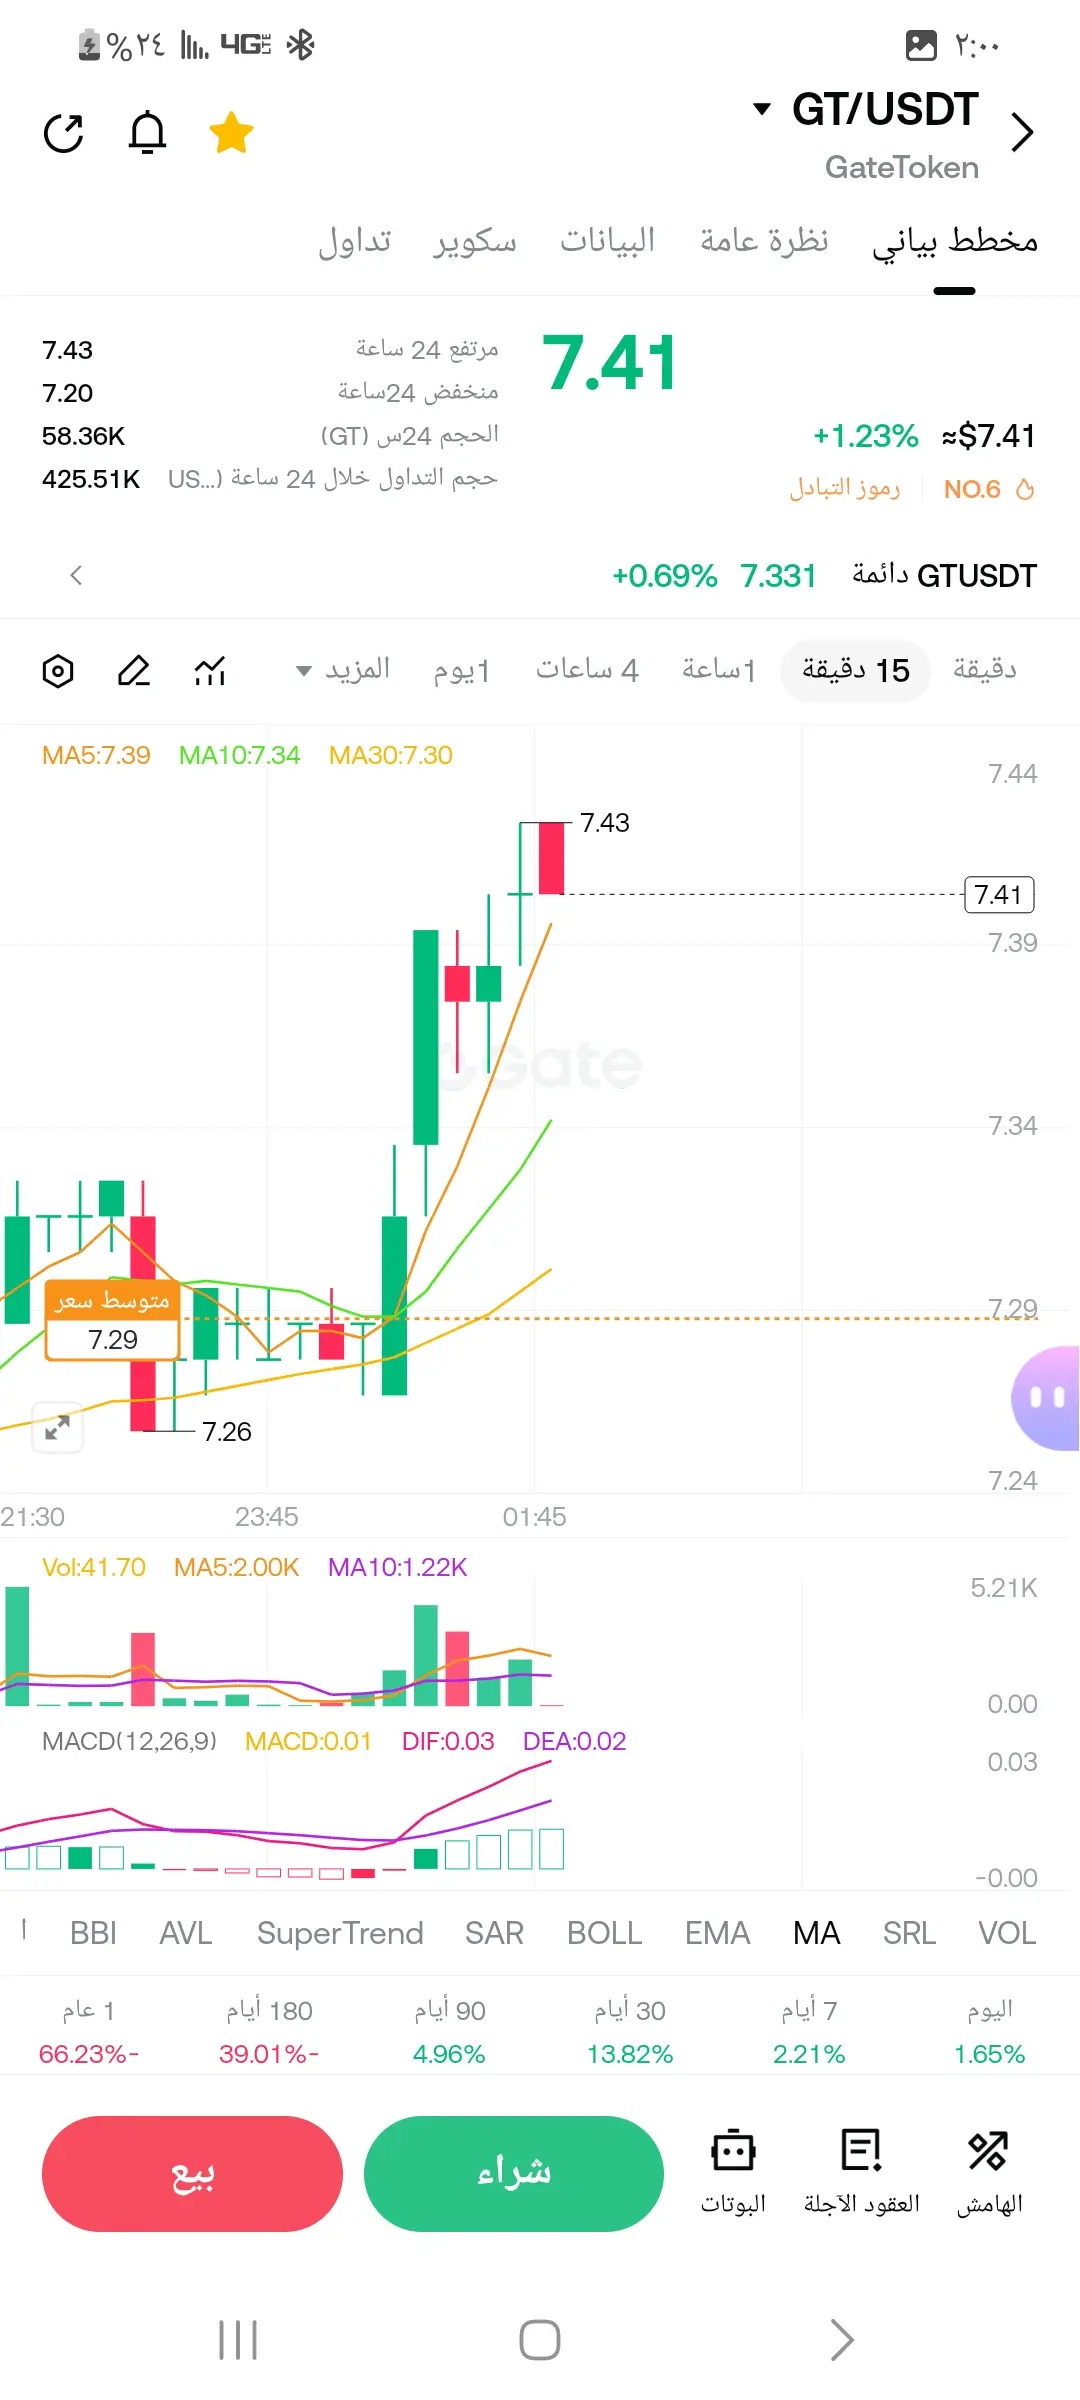
Task: Expand المزيد timeframe dropdown
Action: [343, 669]
